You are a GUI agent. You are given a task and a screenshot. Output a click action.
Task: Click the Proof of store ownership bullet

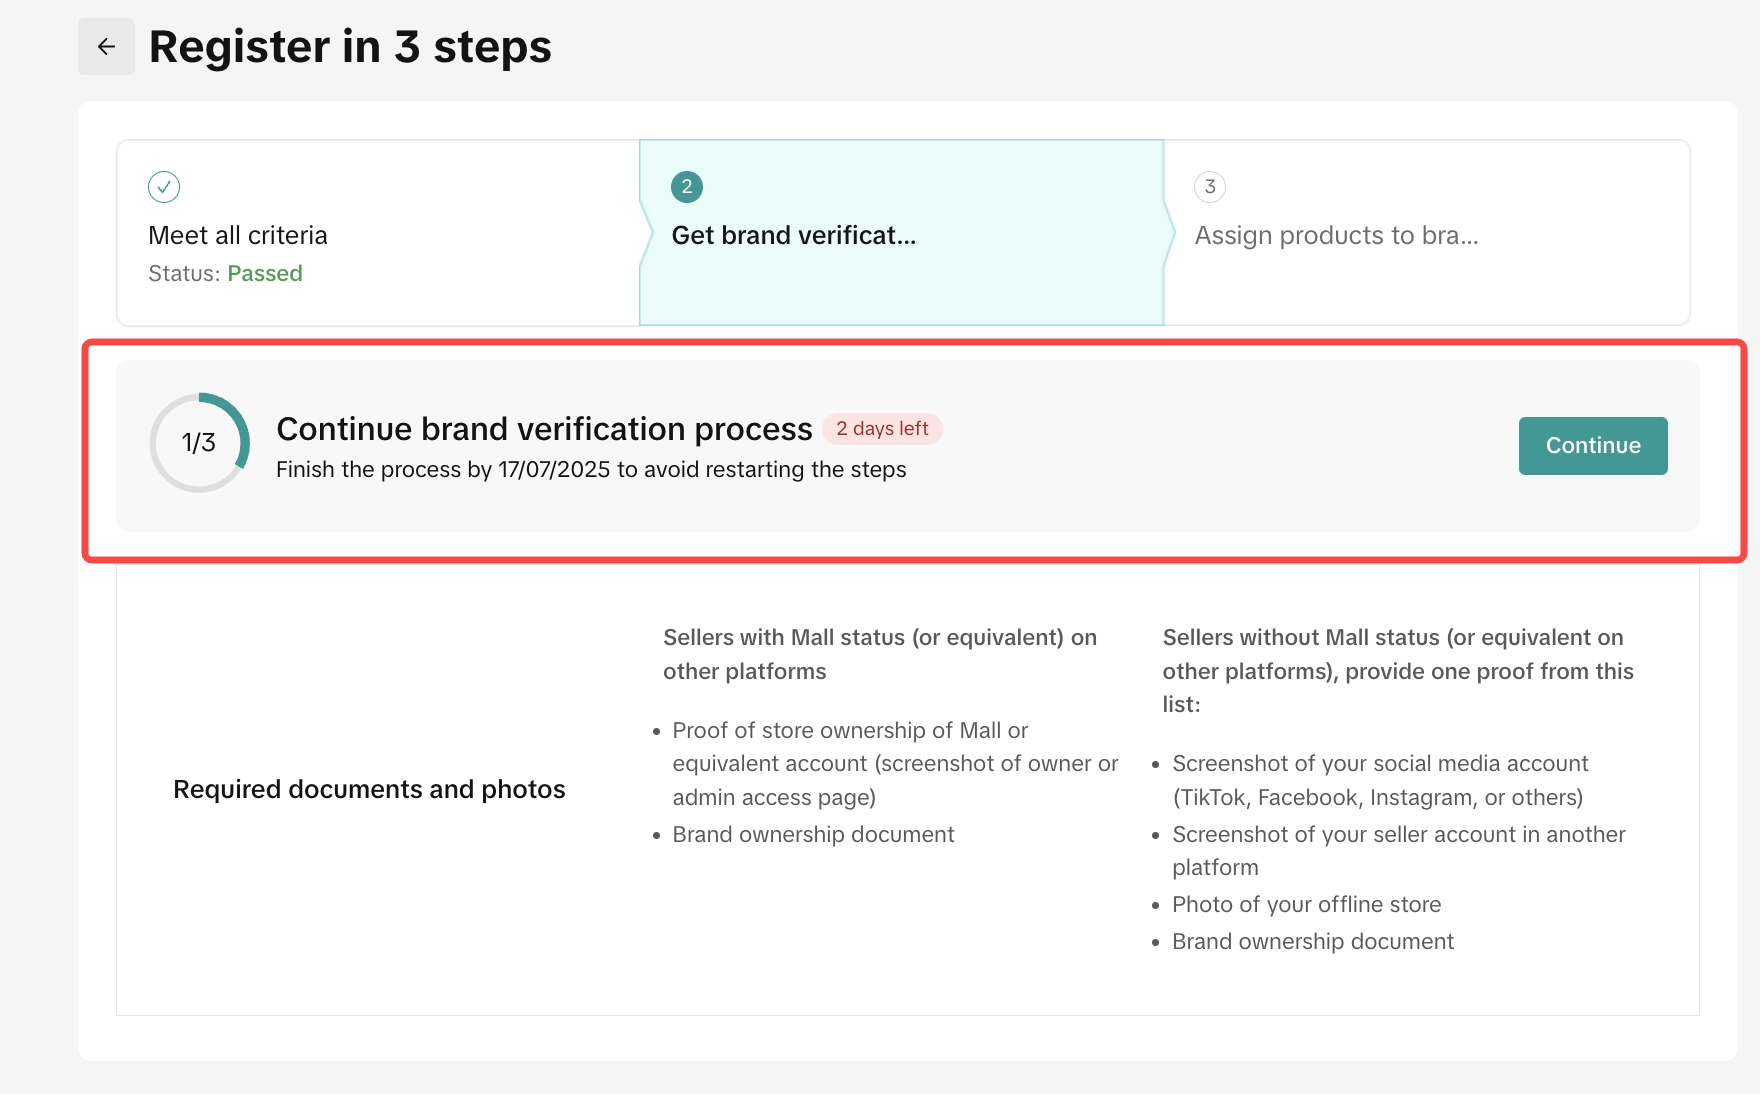click(895, 764)
